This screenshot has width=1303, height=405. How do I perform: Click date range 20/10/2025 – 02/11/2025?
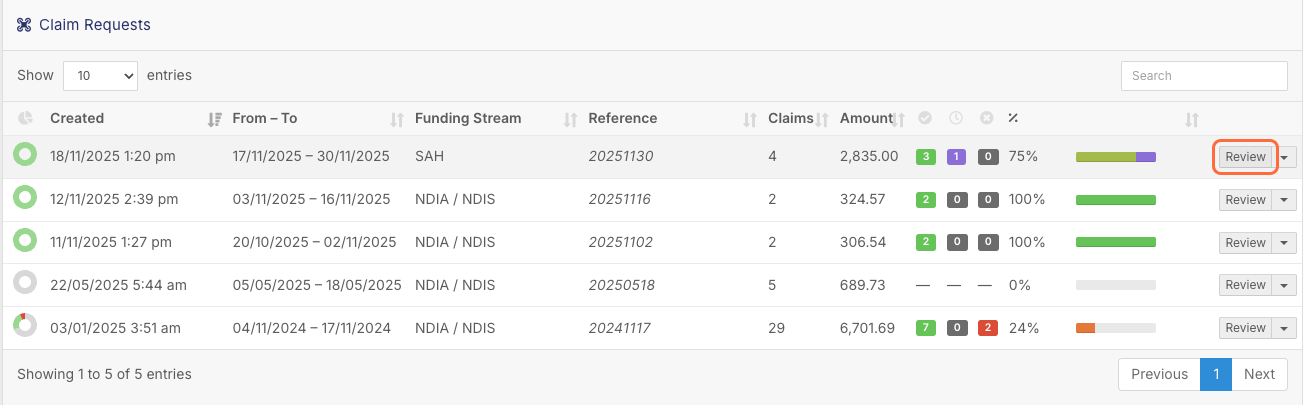pos(314,242)
